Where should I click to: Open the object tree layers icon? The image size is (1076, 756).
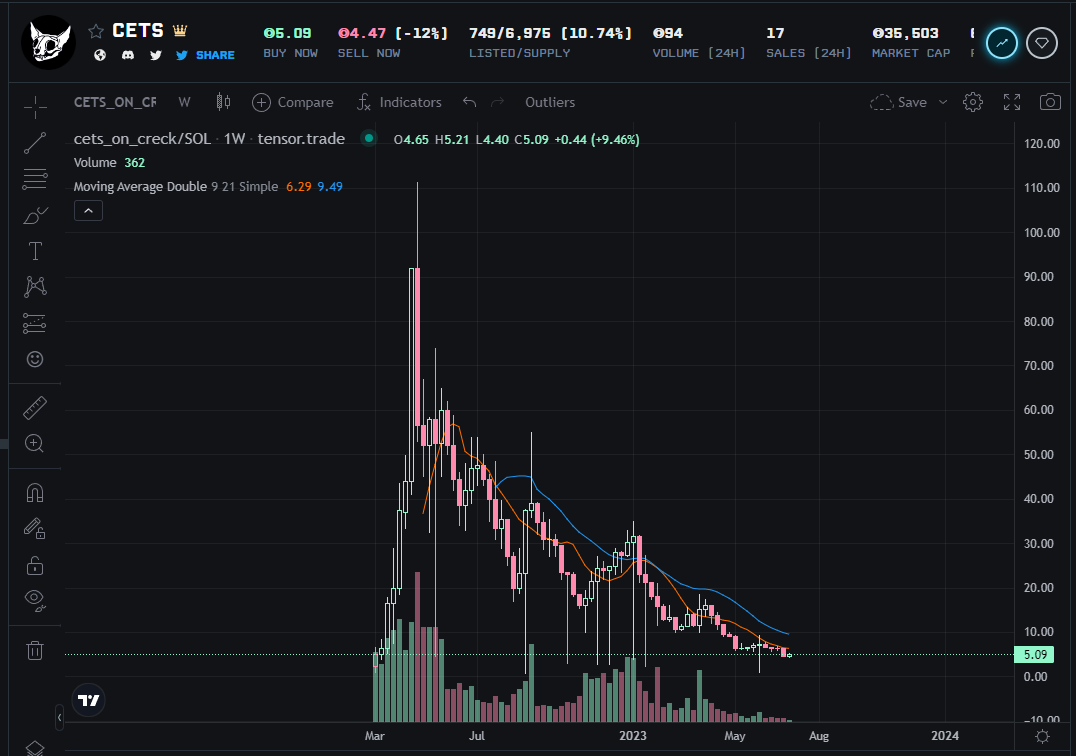[x=35, y=748]
